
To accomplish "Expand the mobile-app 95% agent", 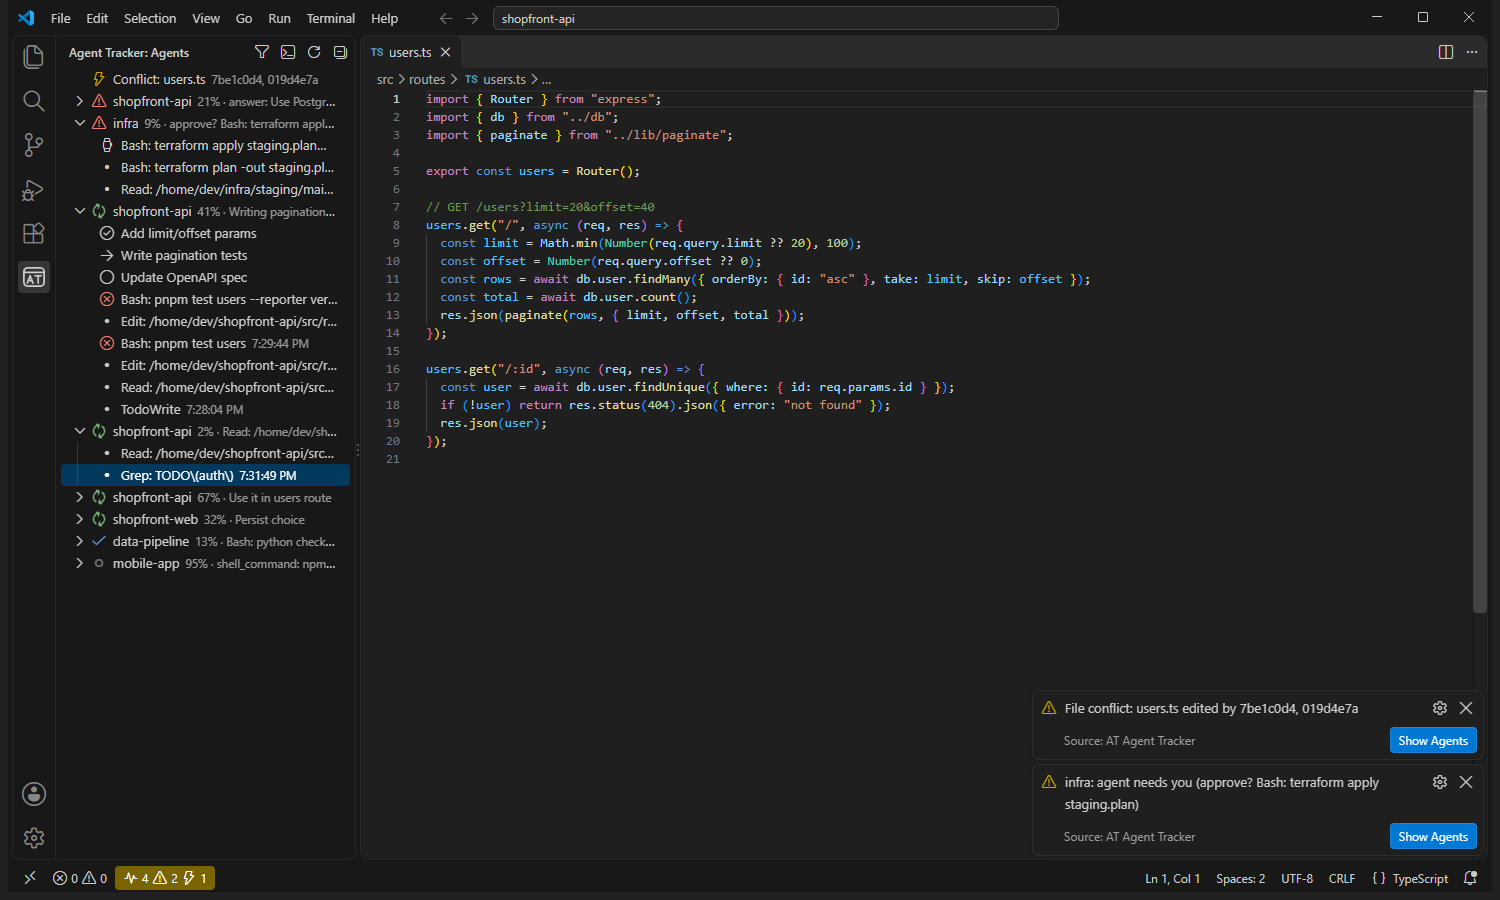I will coord(80,563).
